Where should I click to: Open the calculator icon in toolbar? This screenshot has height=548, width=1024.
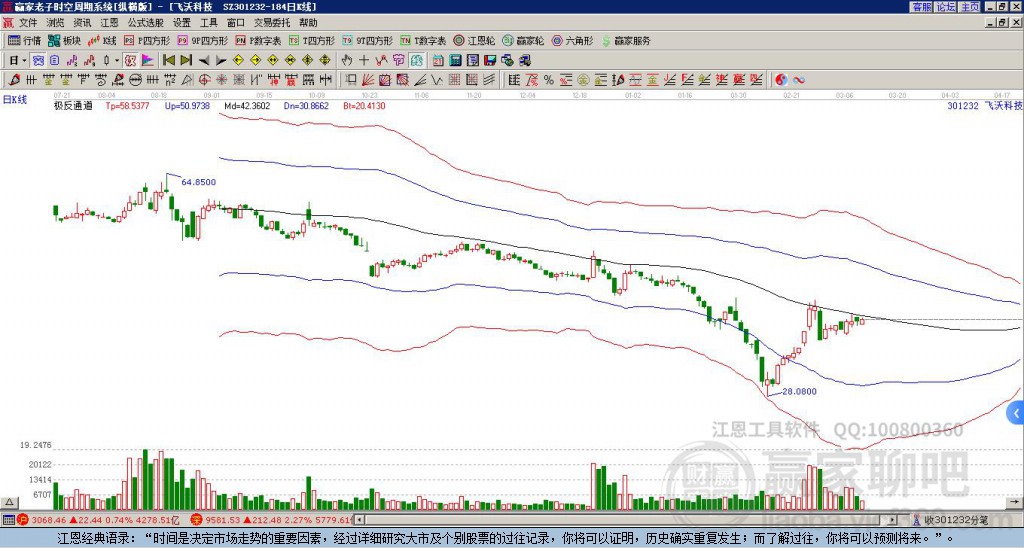(455, 61)
